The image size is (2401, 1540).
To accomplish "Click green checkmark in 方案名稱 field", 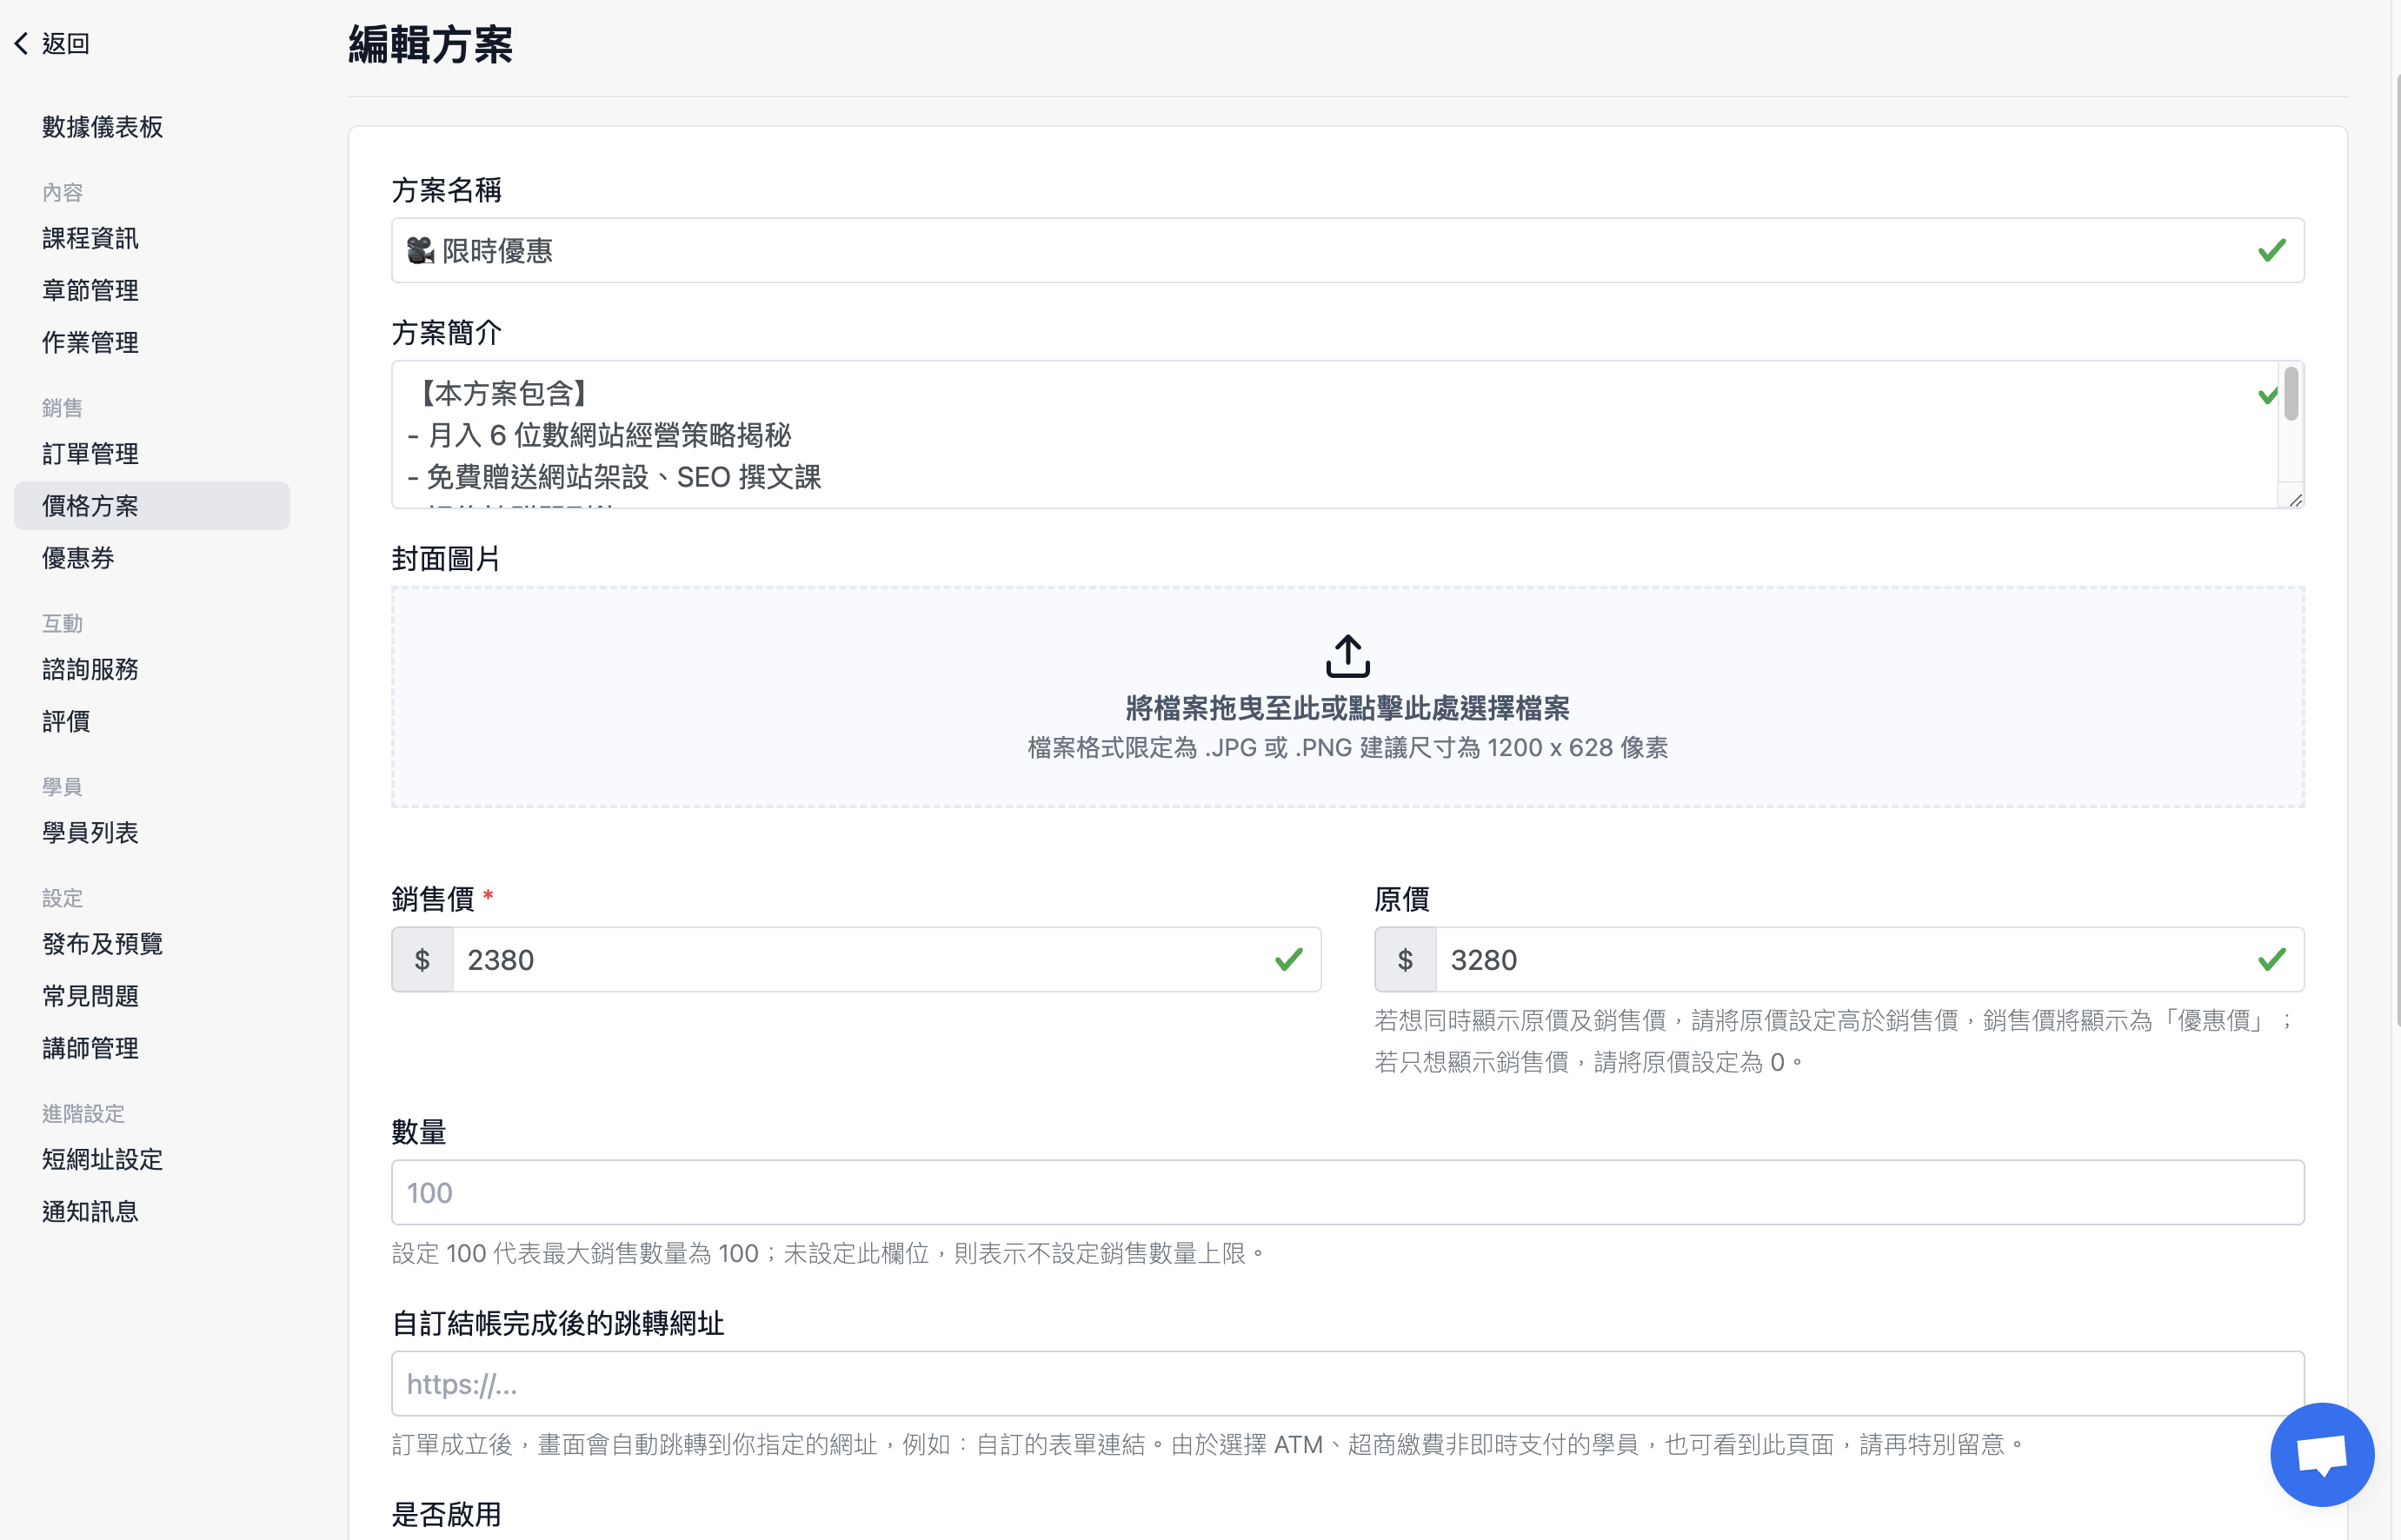I will [2271, 250].
